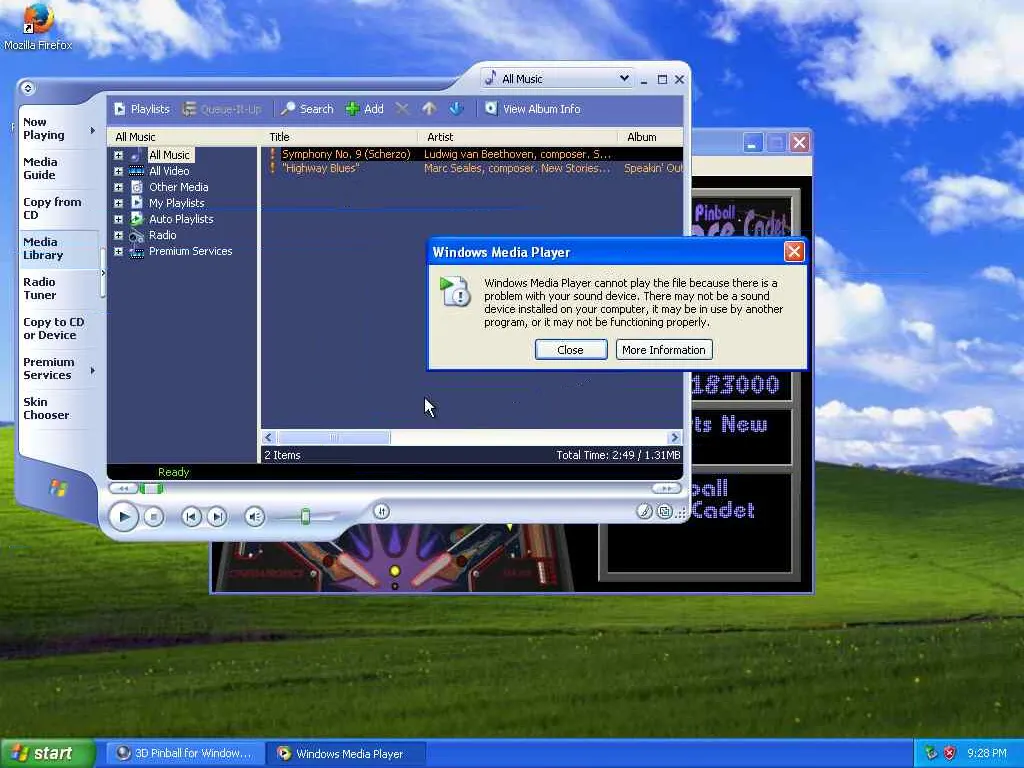The width and height of the screenshot is (1024, 768).
Task: Select Symphony No. 9 (Scherzo) track
Action: tap(346, 154)
